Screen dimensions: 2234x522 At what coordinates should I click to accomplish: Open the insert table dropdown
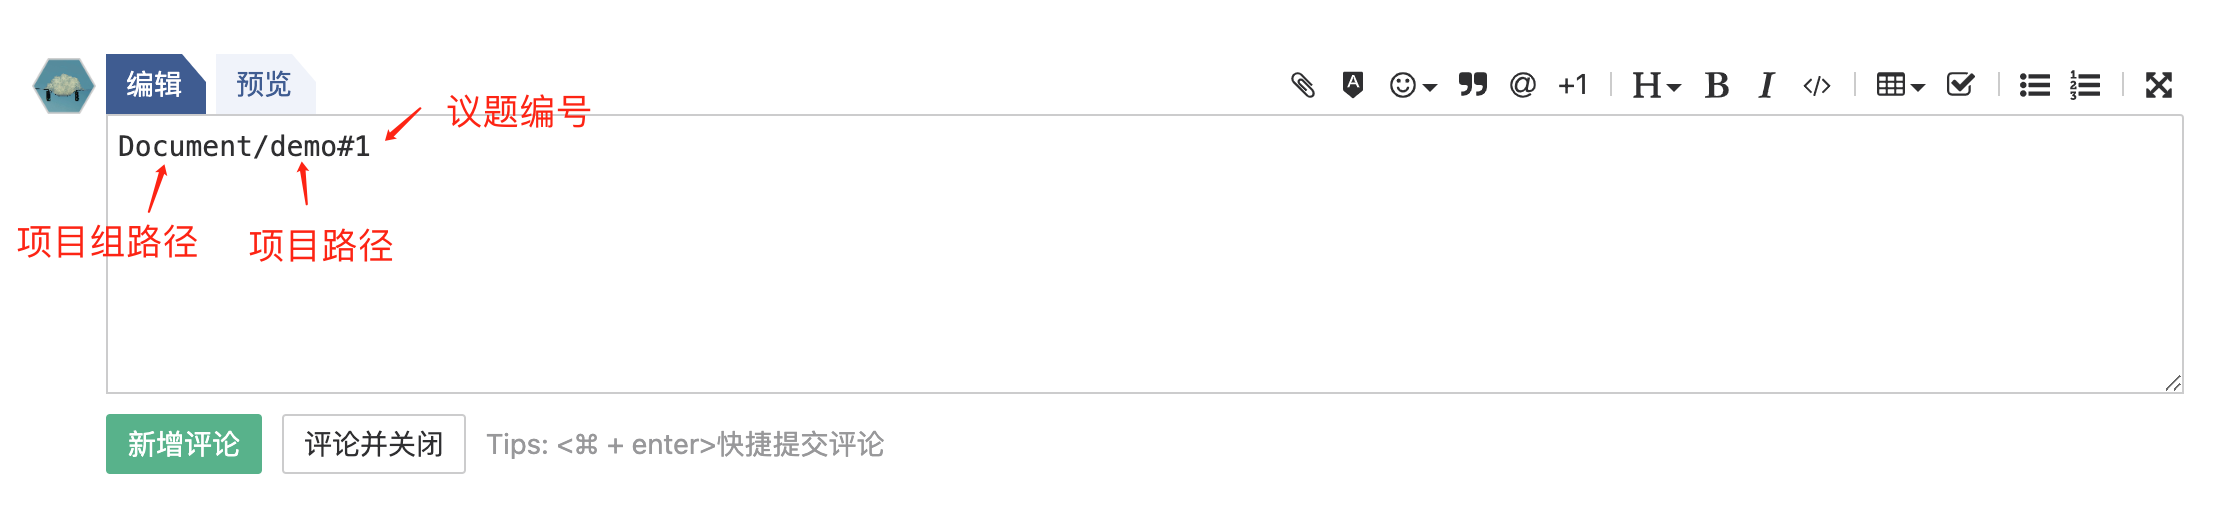pyautogui.click(x=1900, y=85)
